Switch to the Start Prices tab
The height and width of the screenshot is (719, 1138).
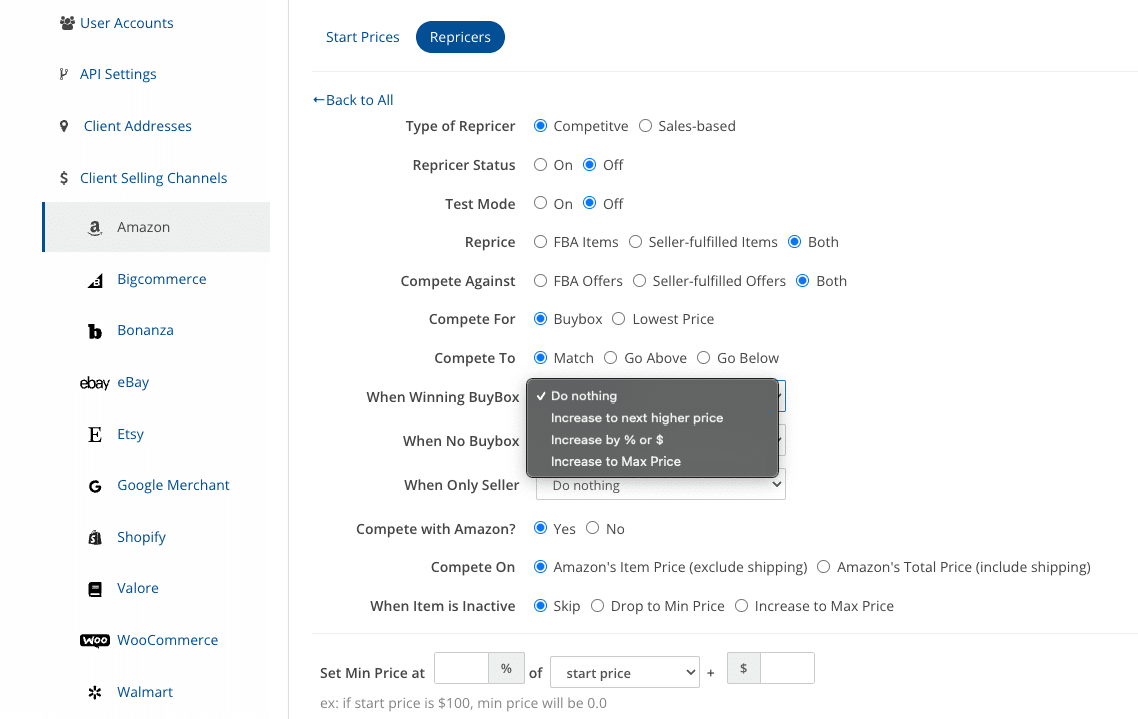pyautogui.click(x=362, y=37)
